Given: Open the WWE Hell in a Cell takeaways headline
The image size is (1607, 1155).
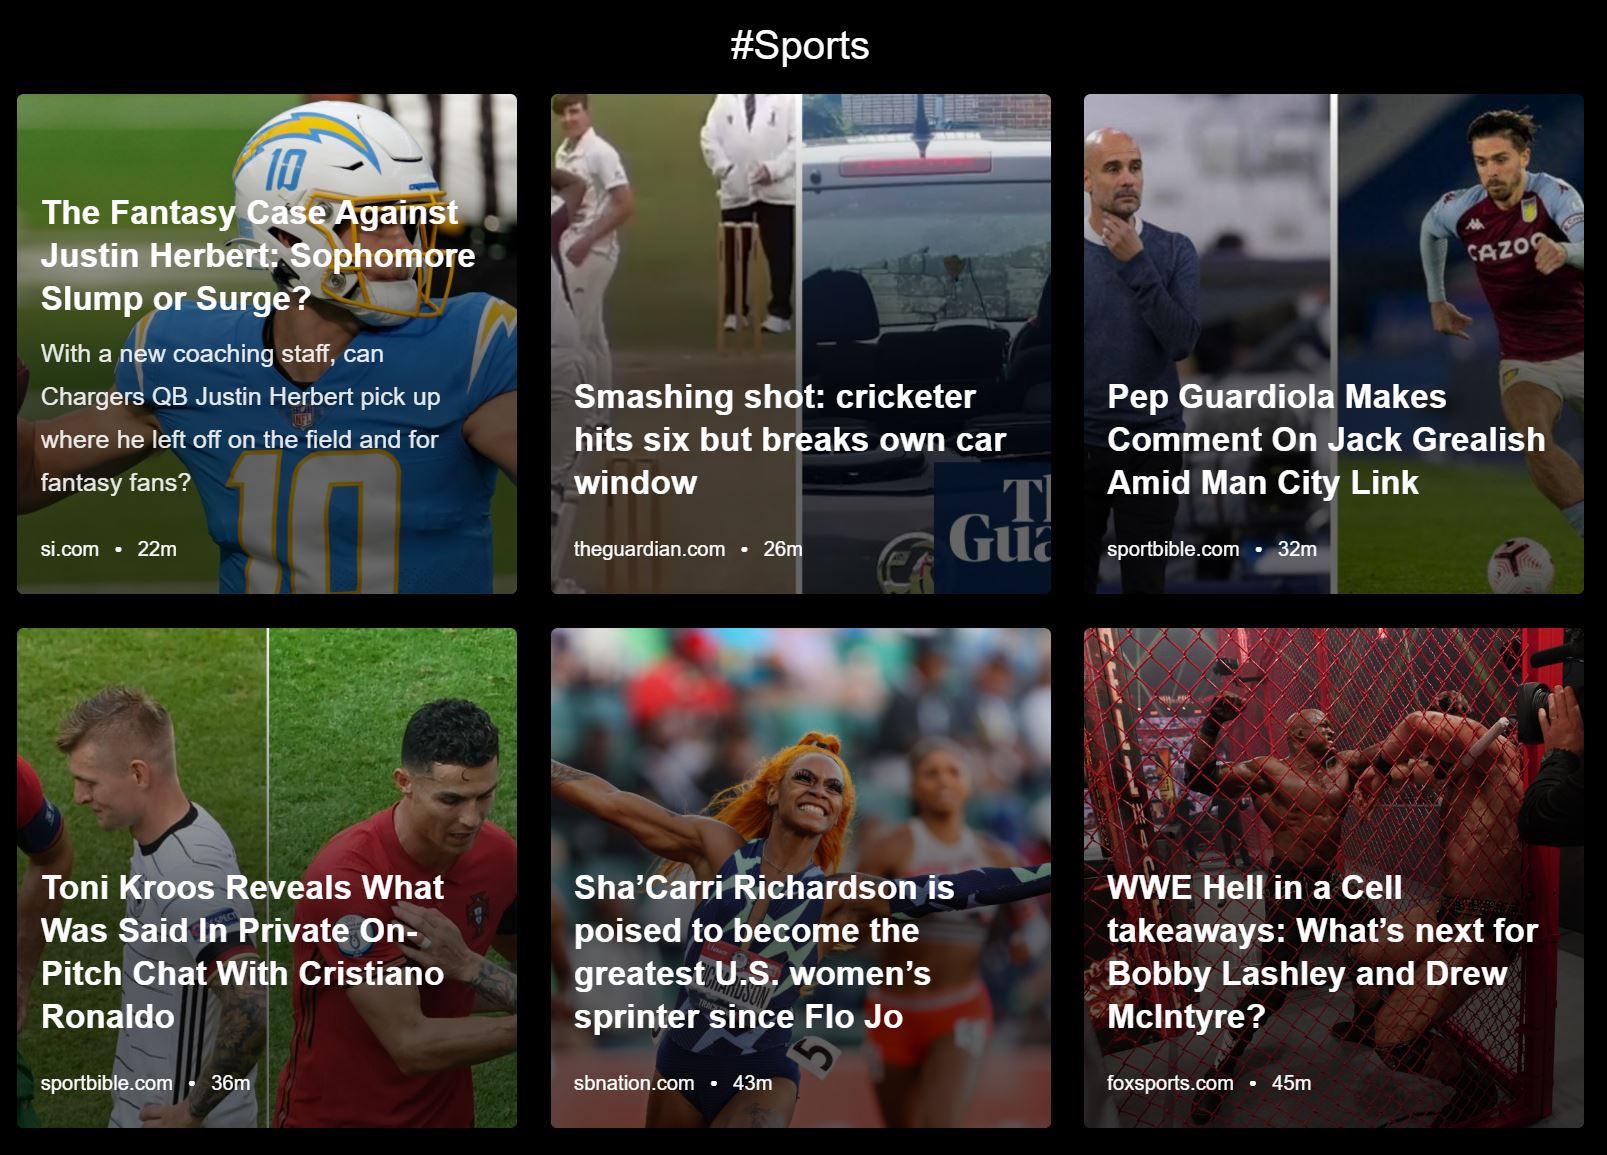Looking at the screenshot, I should [x=1322, y=951].
